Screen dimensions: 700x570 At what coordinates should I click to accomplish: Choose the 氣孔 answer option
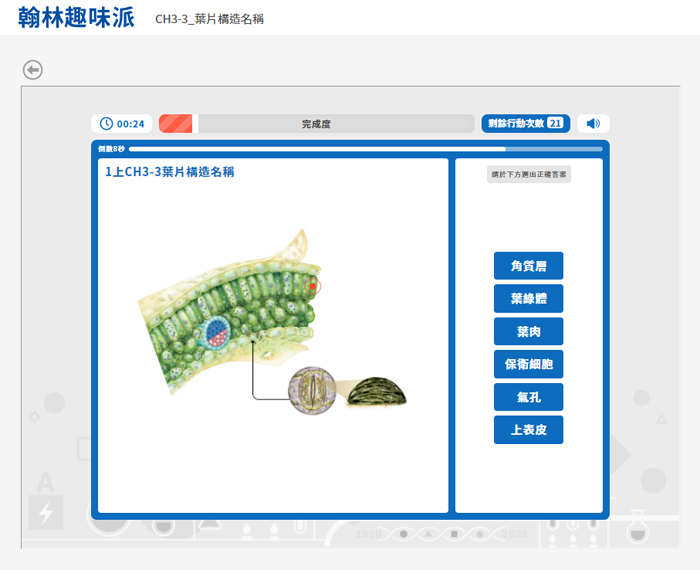coord(528,397)
